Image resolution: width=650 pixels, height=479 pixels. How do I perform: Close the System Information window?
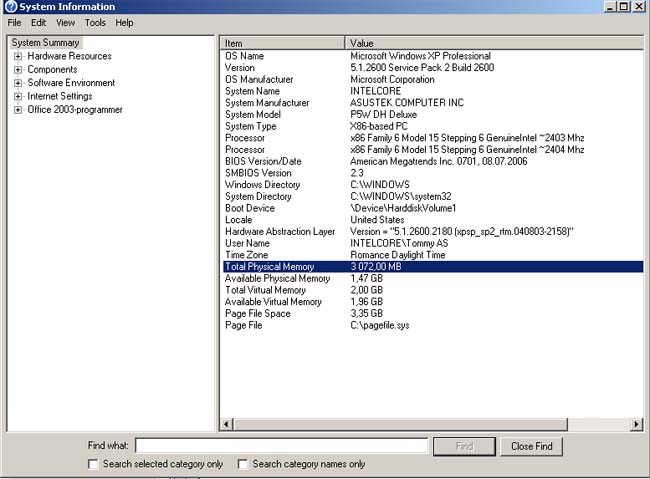[x=639, y=7]
